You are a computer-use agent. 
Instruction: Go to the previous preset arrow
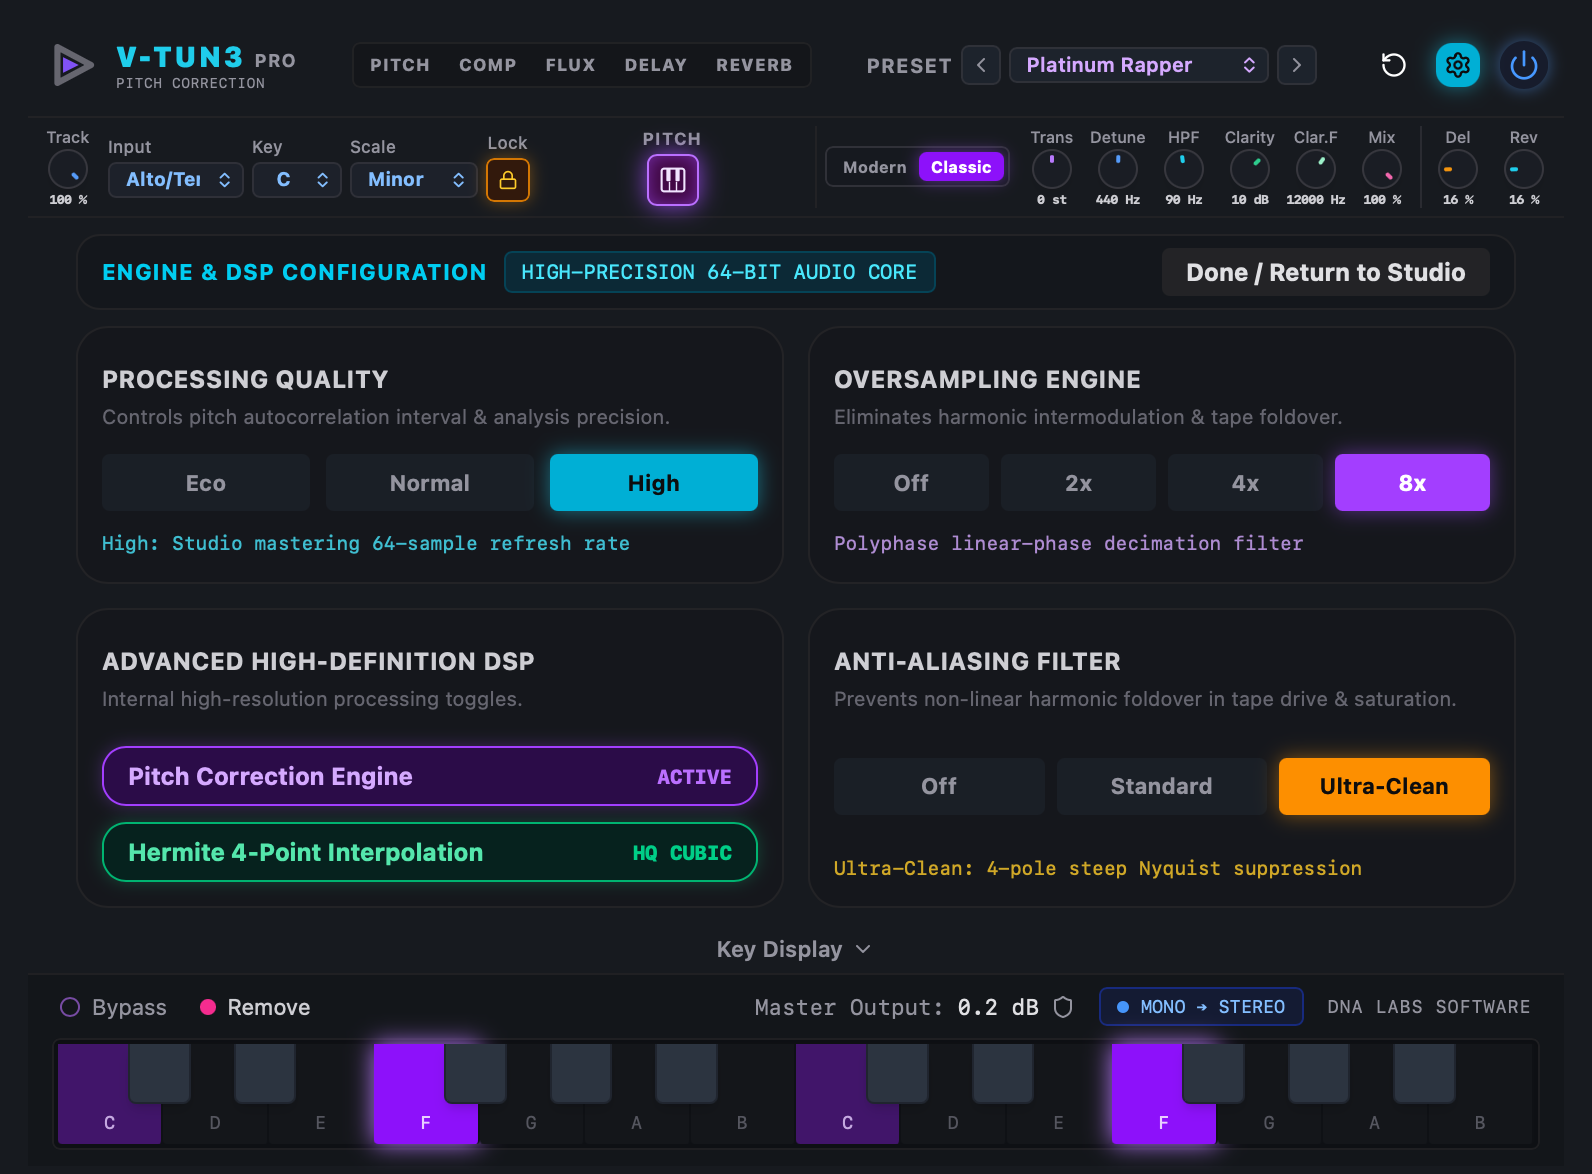(981, 65)
